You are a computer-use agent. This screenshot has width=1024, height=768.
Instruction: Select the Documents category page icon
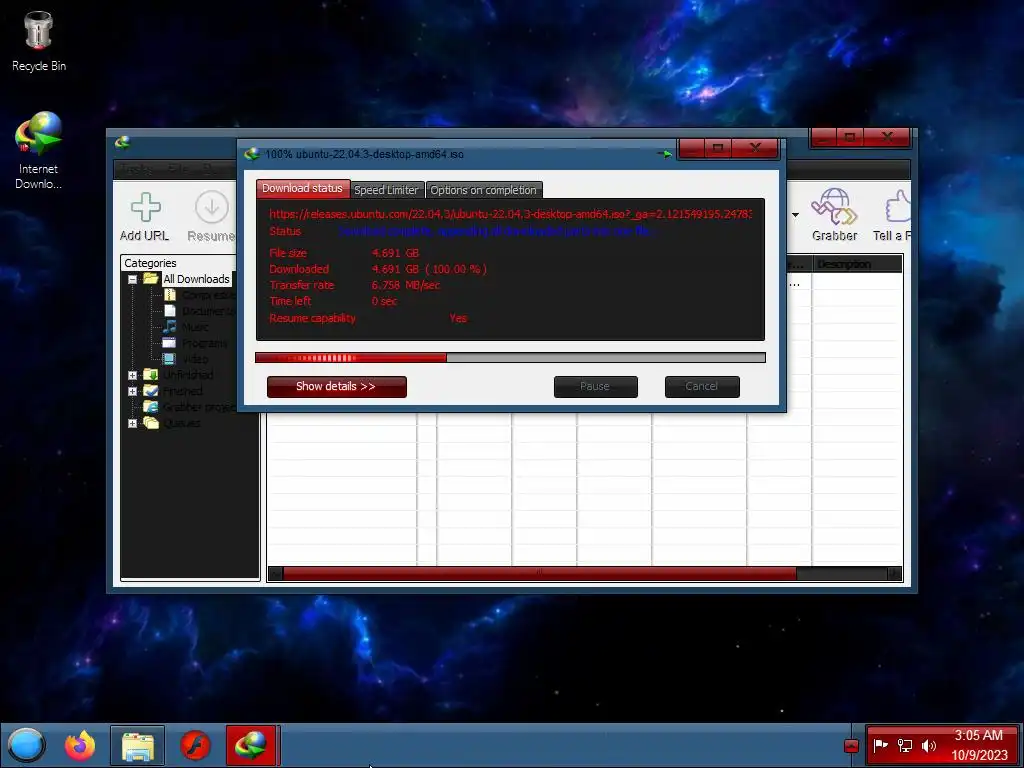pos(170,311)
